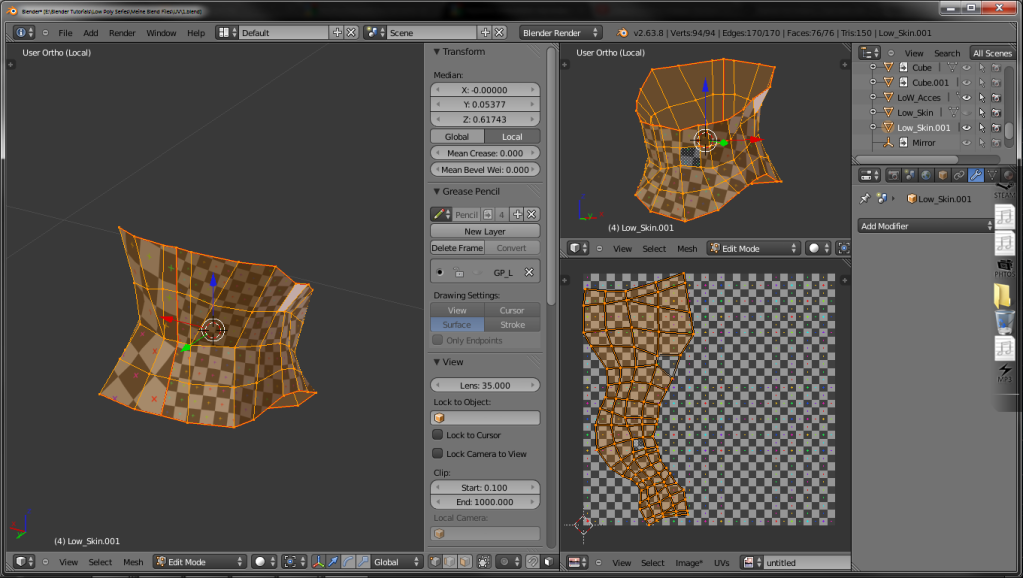Delete the GP_L grease pencil layer
Viewport: 1023px width, 578px height.
pos(529,272)
